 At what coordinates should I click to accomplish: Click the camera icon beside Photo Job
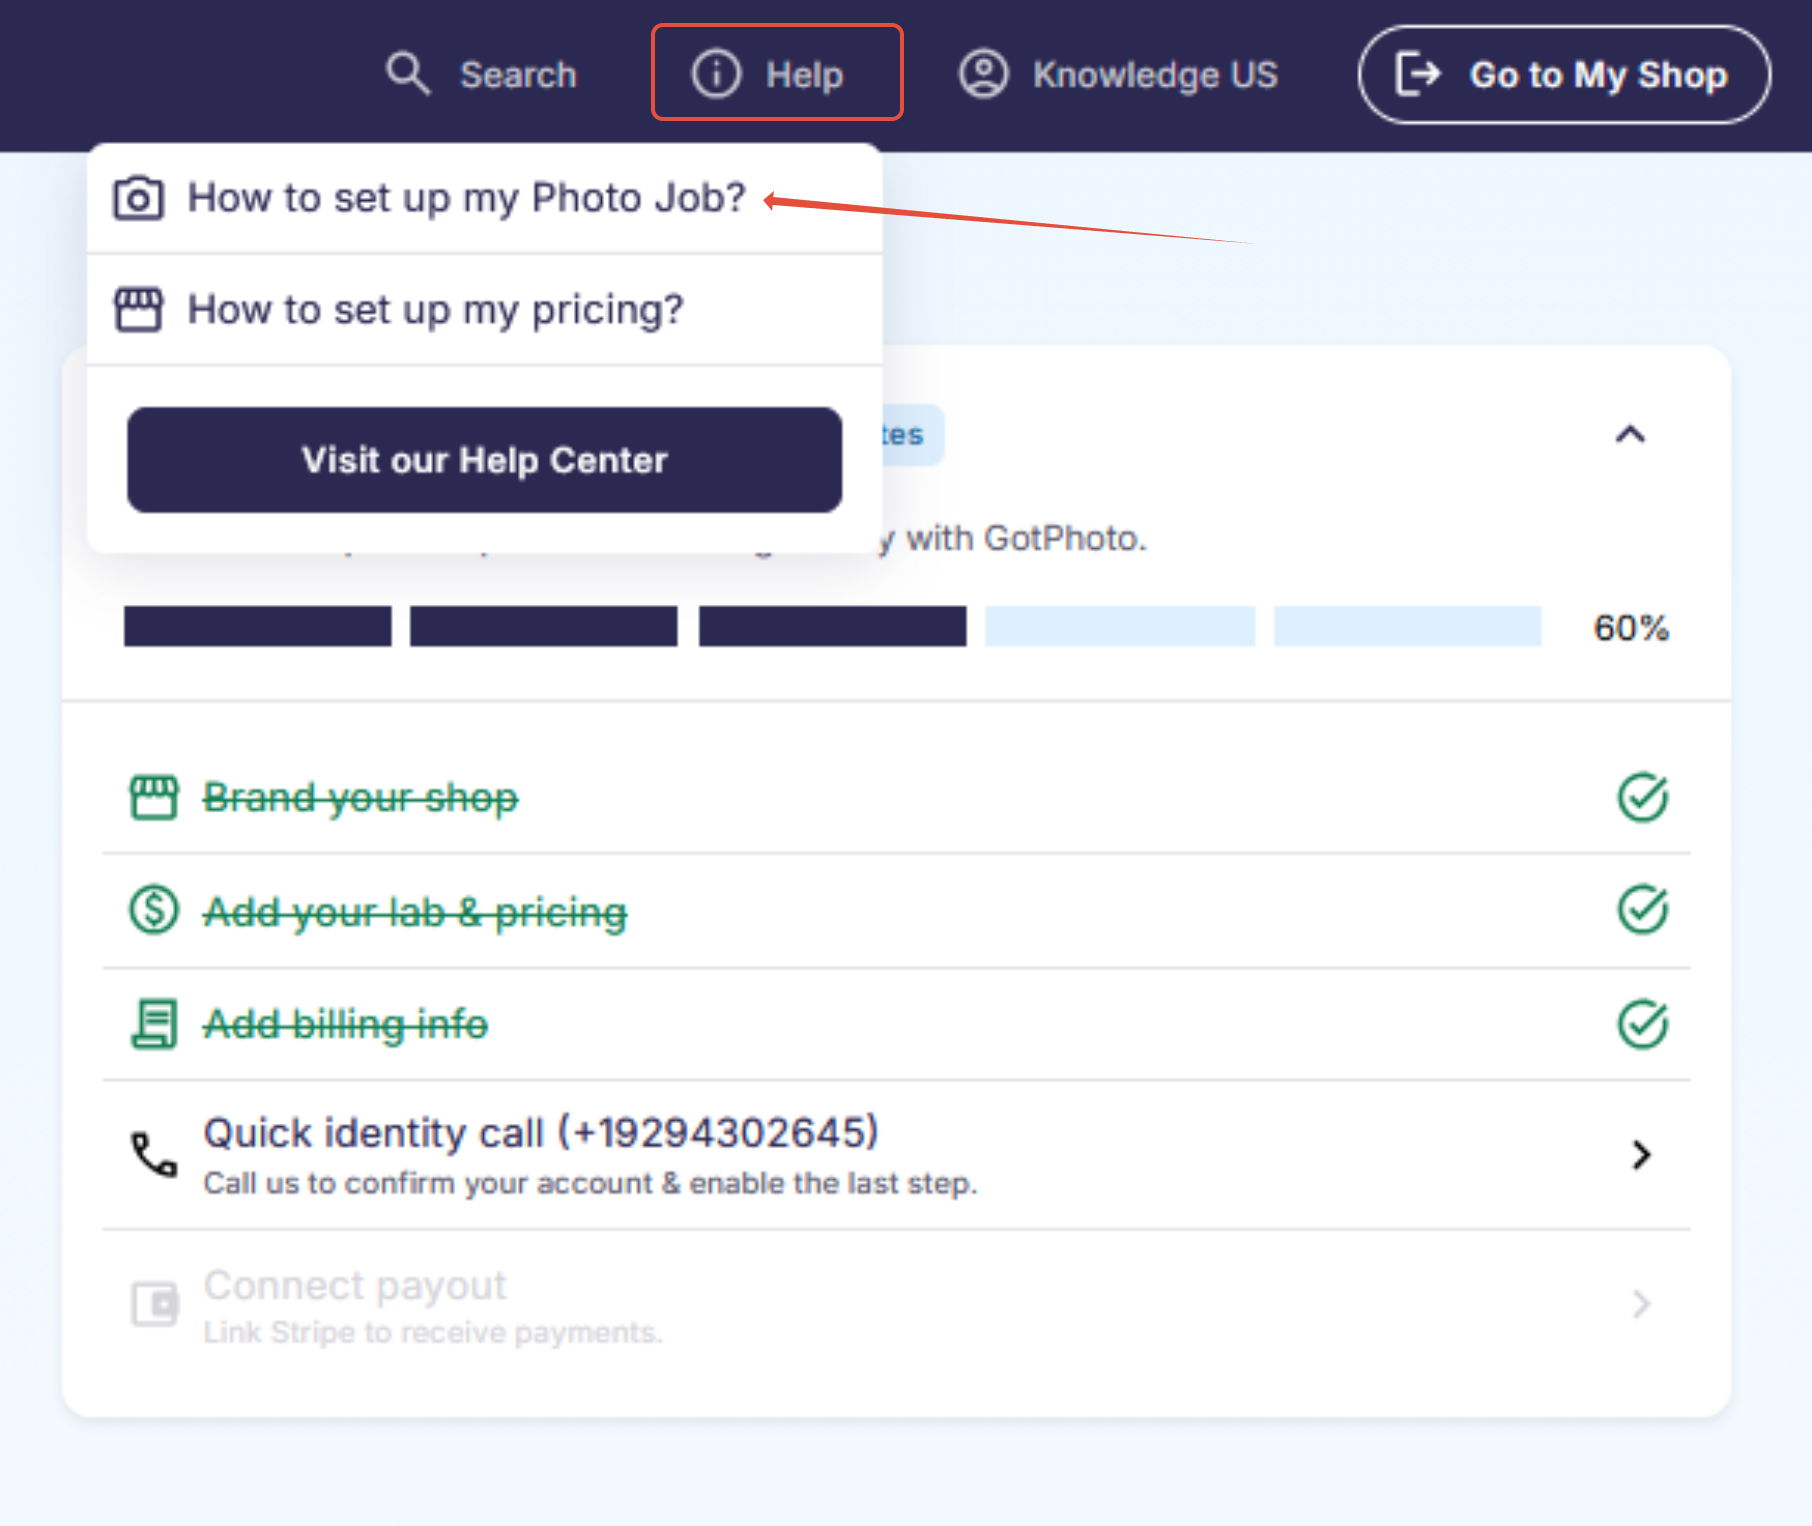138,198
